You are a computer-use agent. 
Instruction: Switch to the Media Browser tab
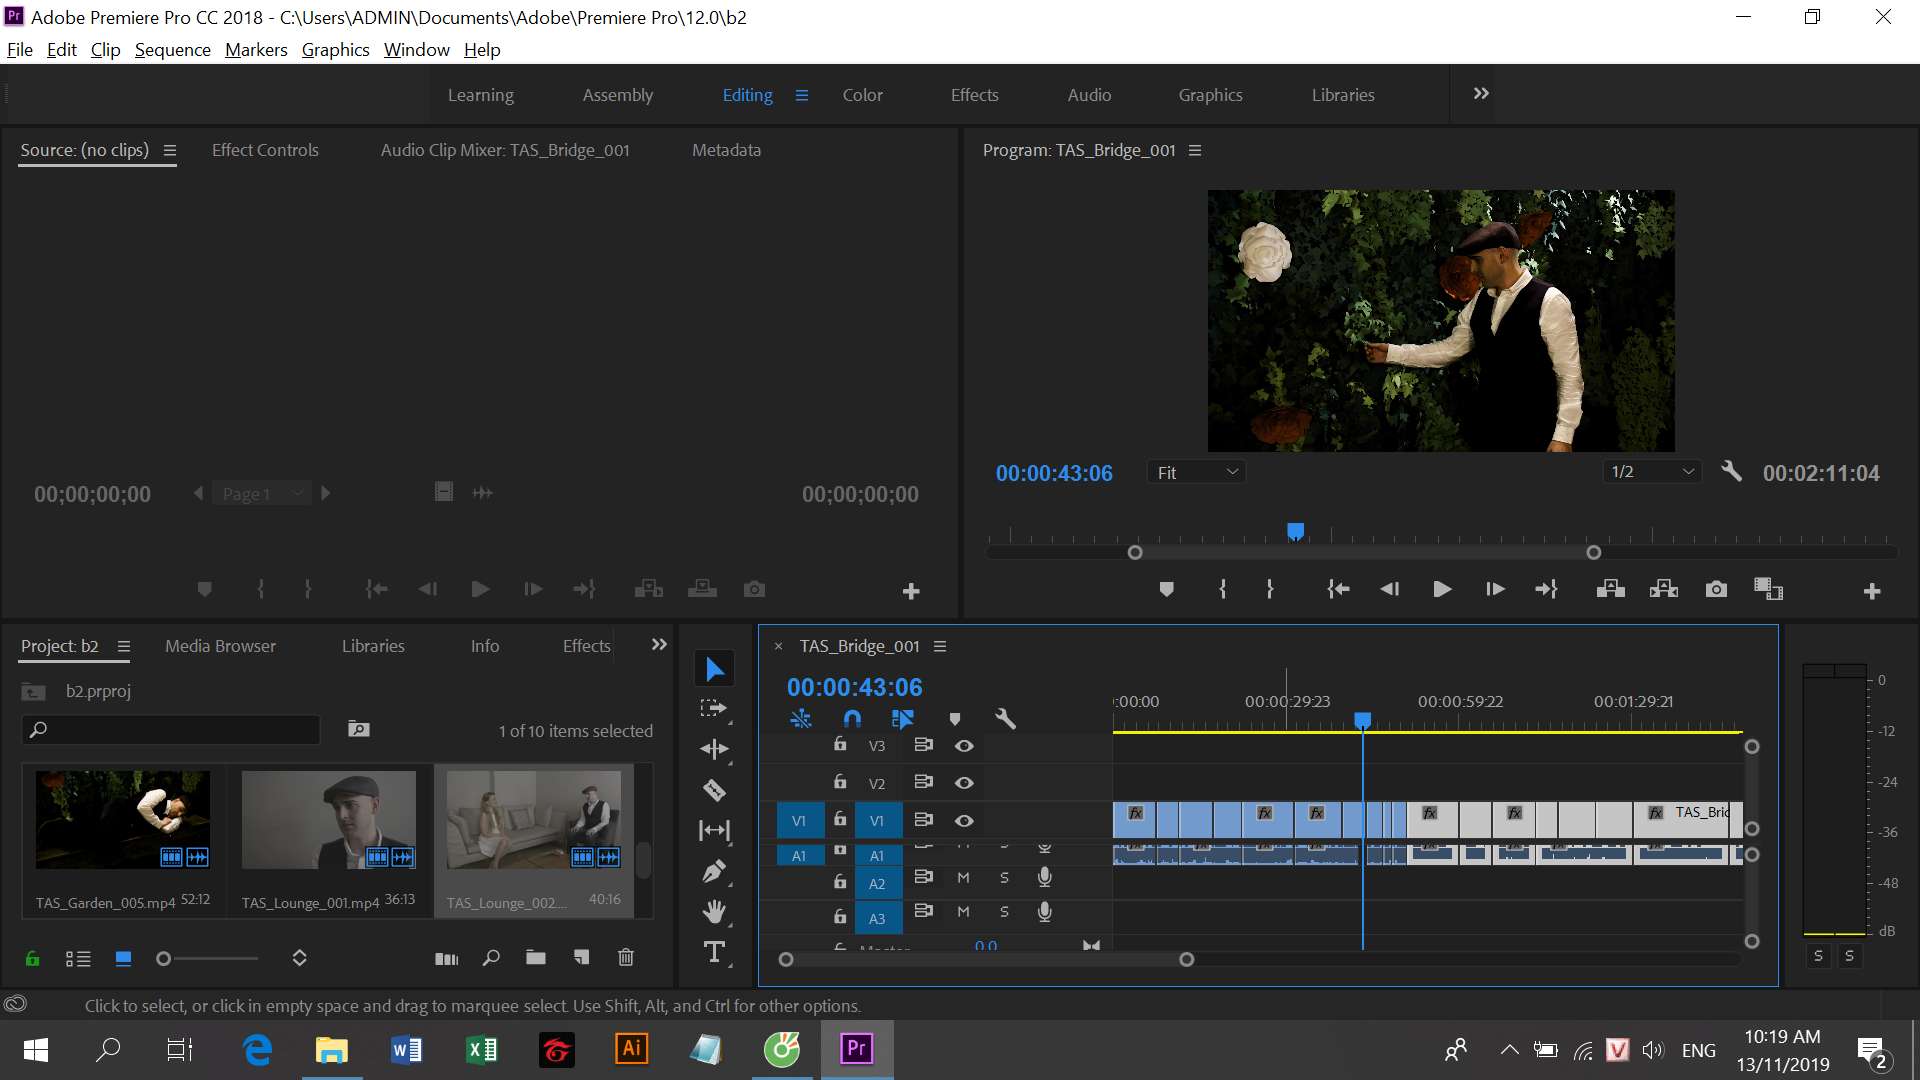tap(220, 646)
